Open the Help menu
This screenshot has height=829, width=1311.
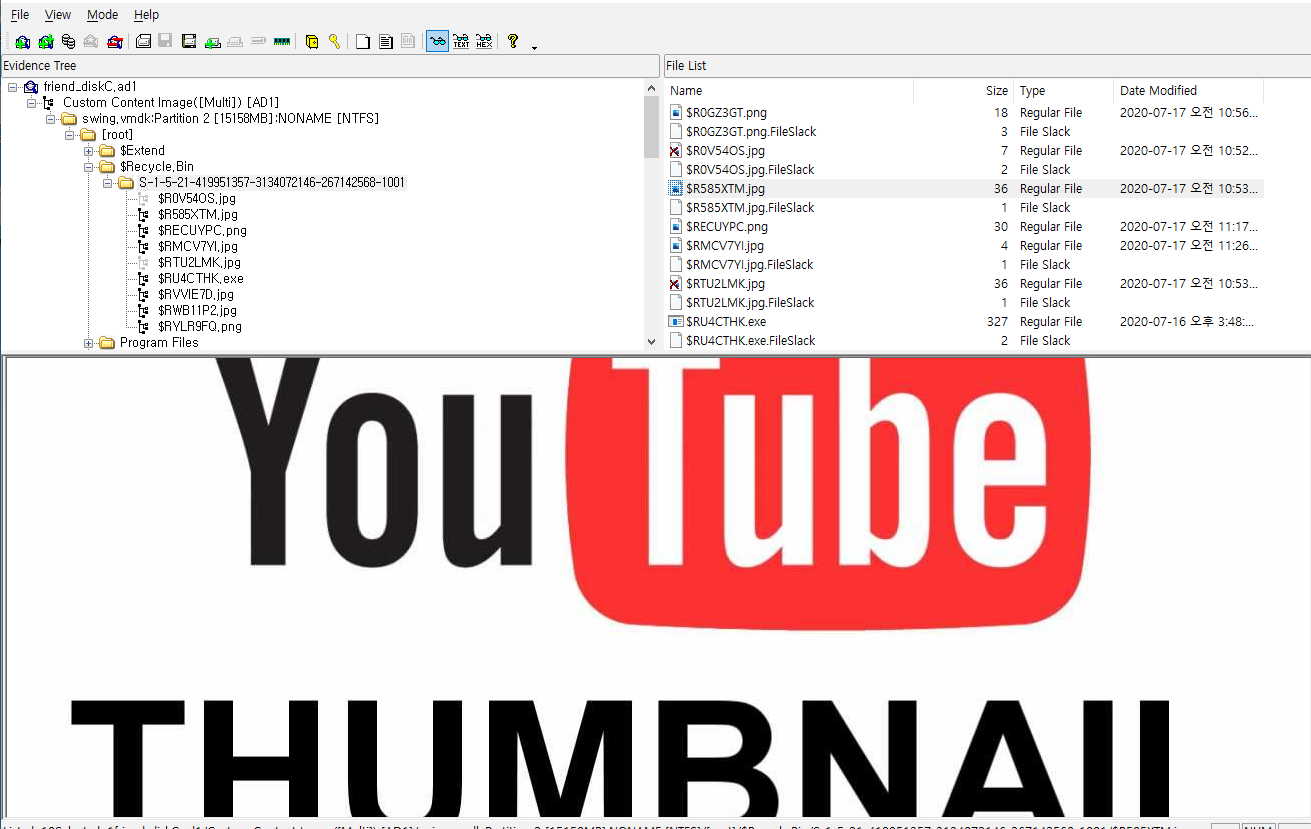146,15
